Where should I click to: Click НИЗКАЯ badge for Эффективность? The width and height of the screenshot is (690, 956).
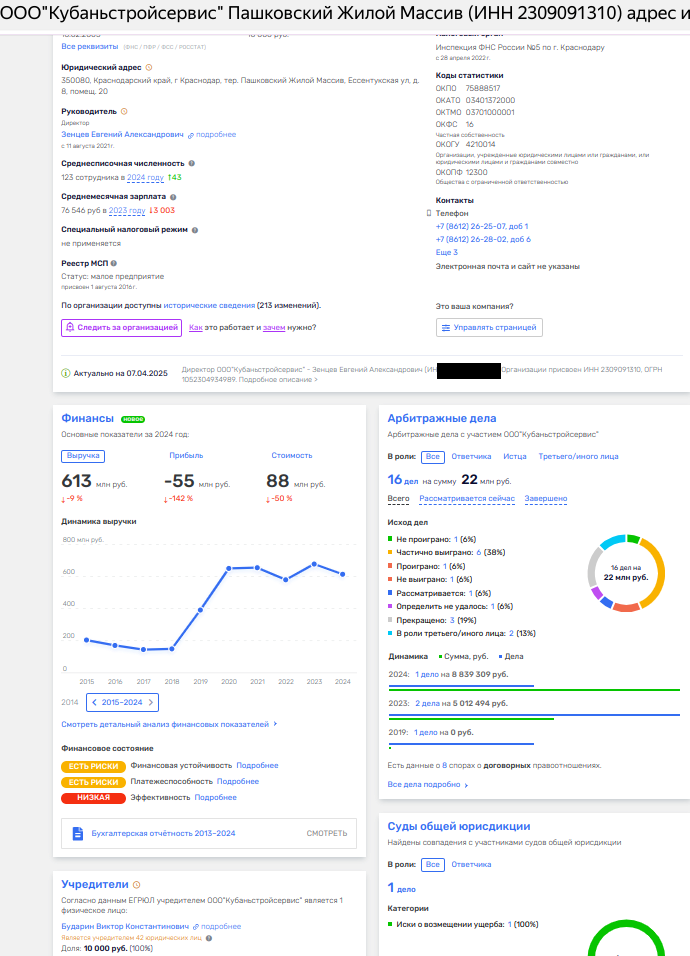[x=93, y=798]
